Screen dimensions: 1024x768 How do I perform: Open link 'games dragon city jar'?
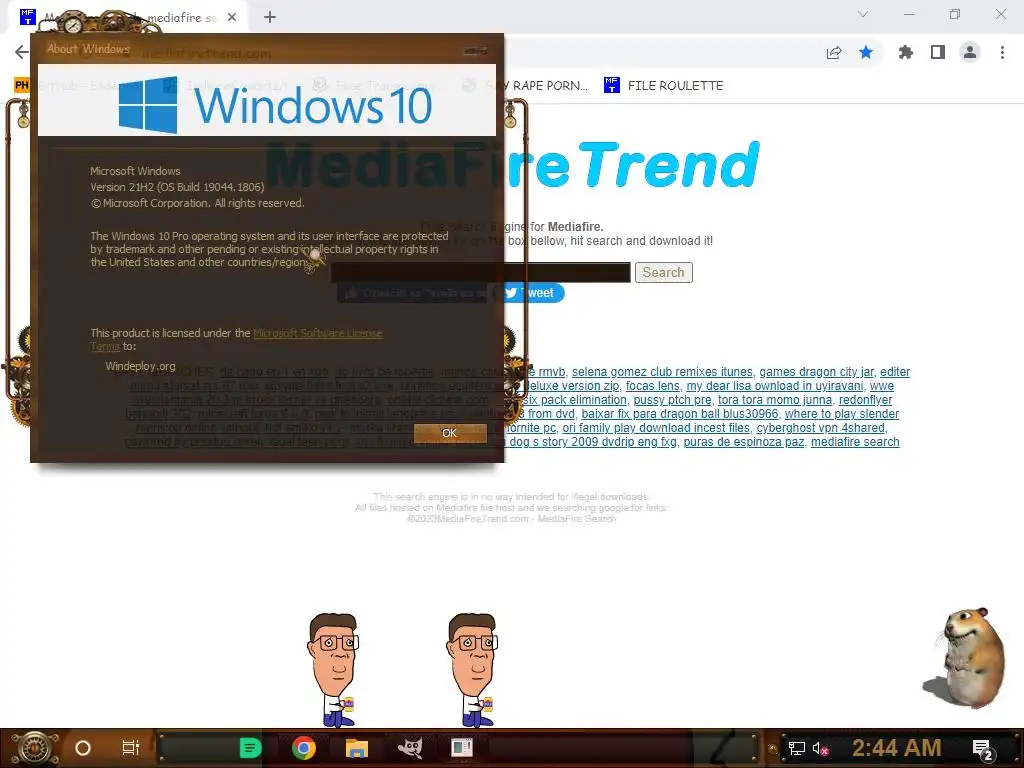pyautogui.click(x=816, y=372)
